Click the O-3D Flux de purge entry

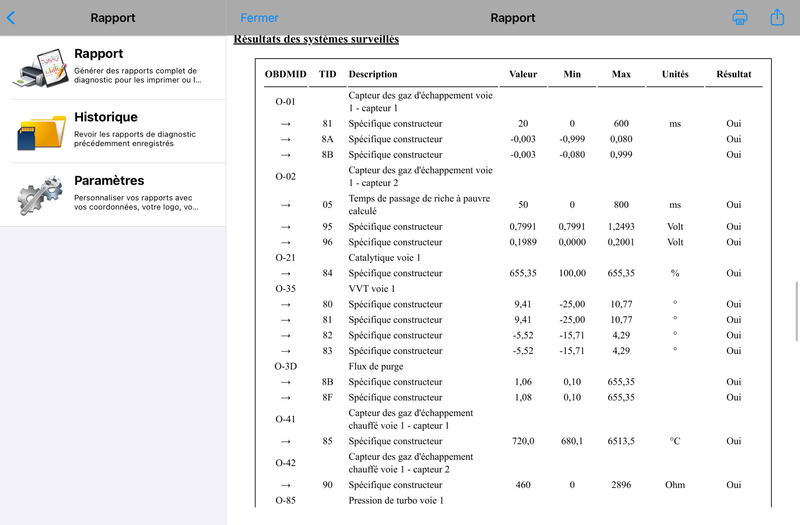tap(285, 366)
